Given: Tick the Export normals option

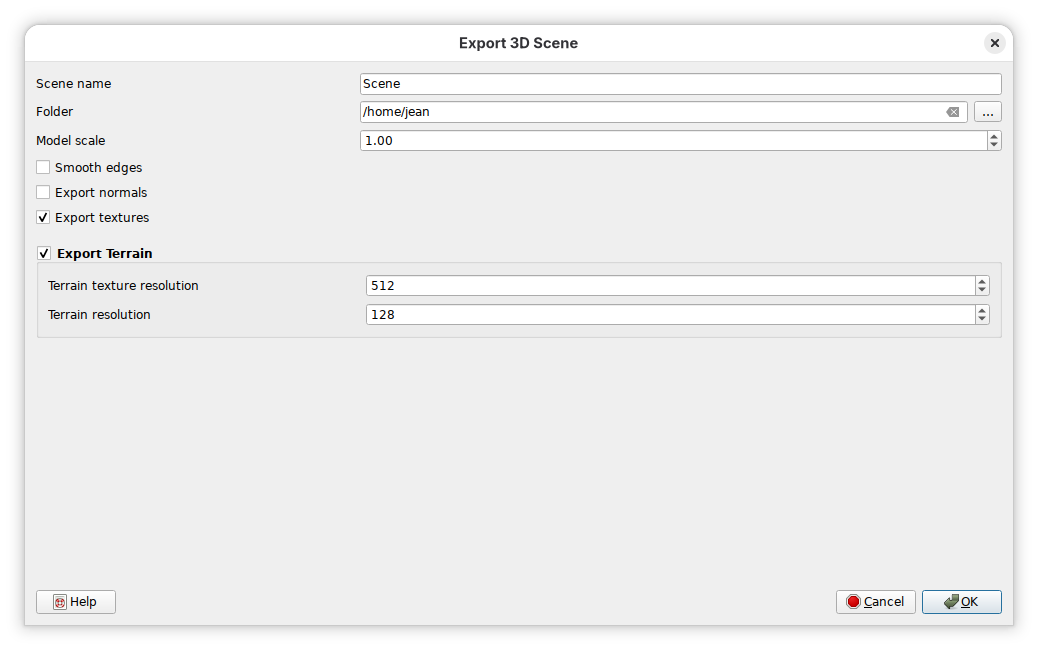Looking at the screenshot, I should tap(43, 192).
